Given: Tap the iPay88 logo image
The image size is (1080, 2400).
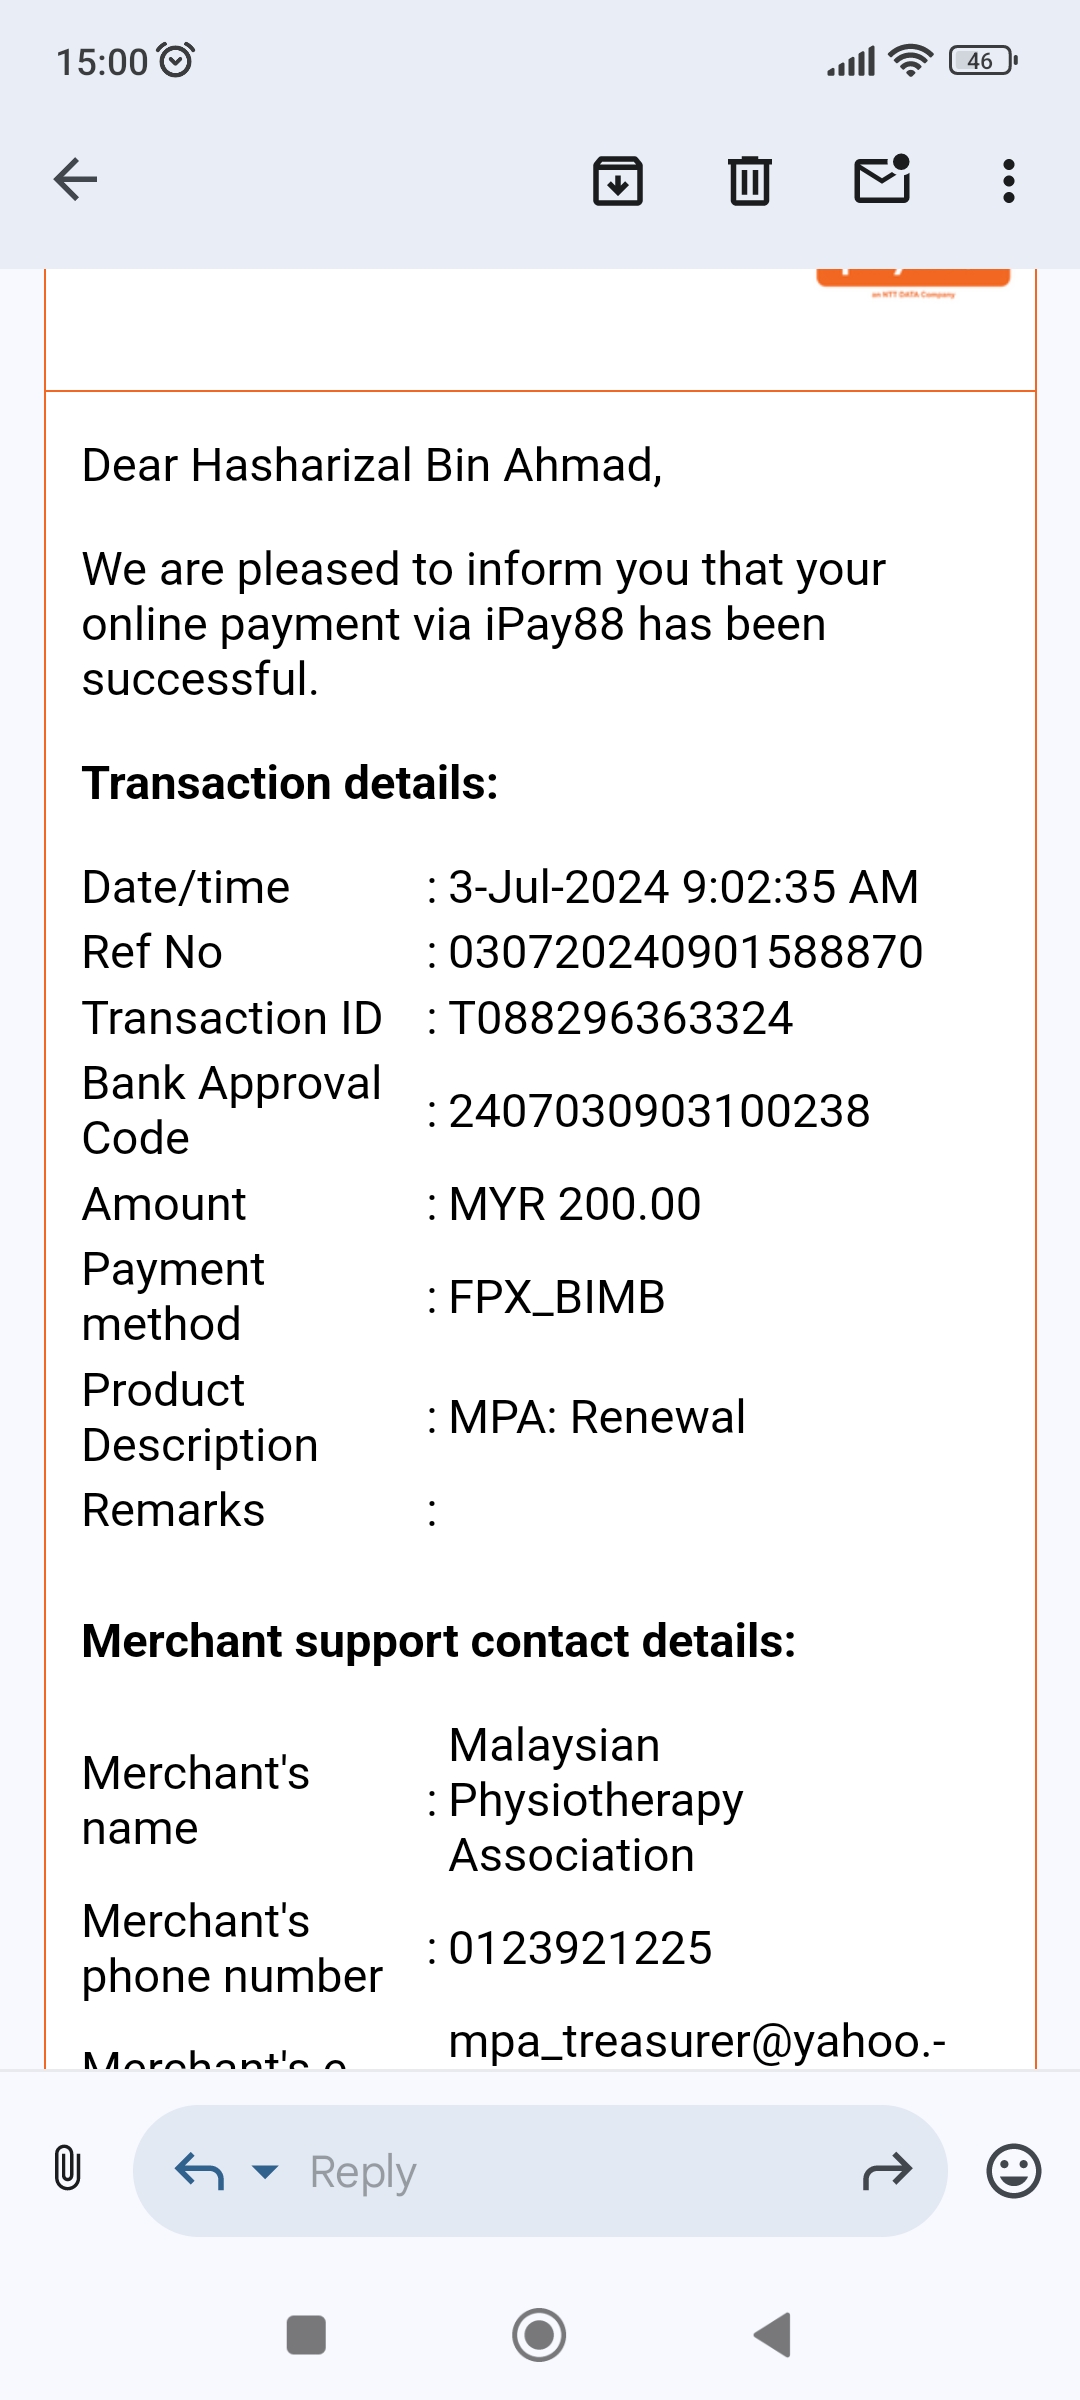Looking at the screenshot, I should coord(912,279).
